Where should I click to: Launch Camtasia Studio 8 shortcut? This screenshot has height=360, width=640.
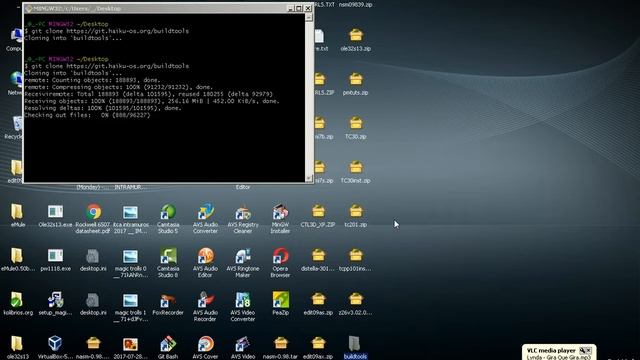tap(168, 262)
